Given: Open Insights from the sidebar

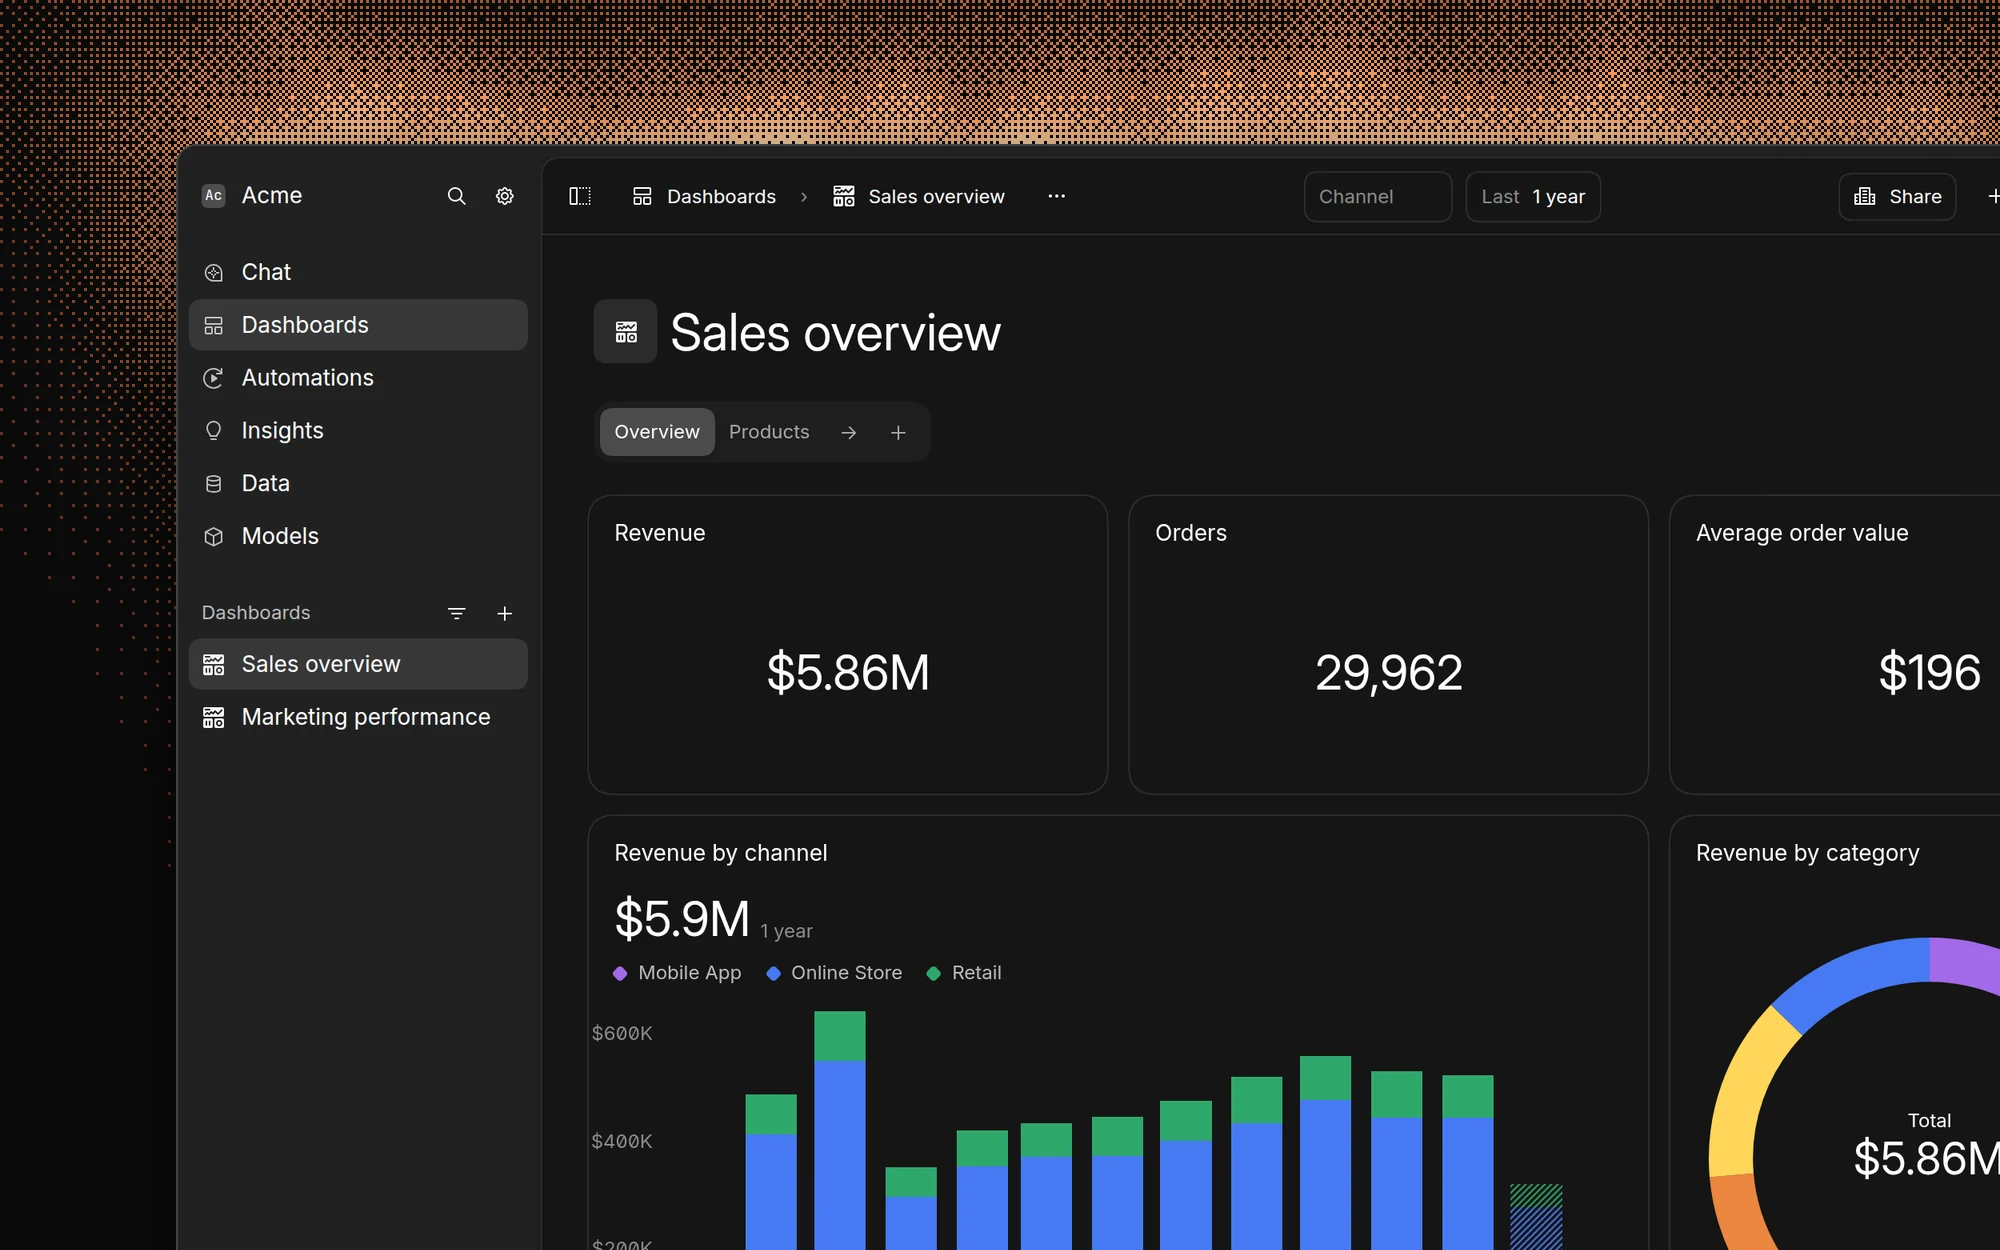Looking at the screenshot, I should point(358,431).
